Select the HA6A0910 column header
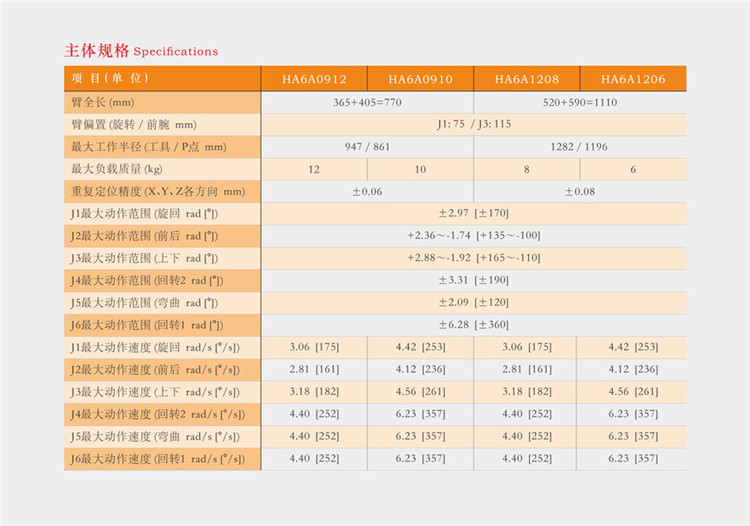The width and height of the screenshot is (750, 526). click(x=420, y=79)
